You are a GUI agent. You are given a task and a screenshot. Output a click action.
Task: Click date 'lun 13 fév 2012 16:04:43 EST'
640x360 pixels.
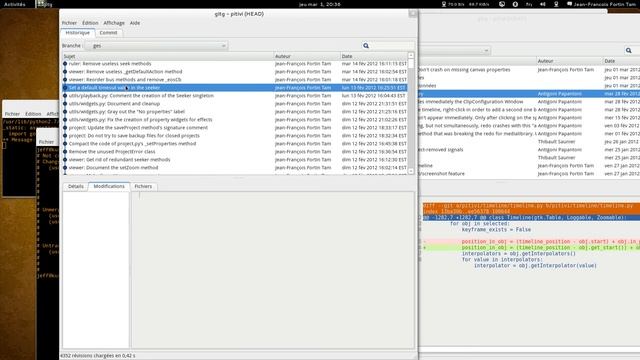pyautogui.click(x=374, y=96)
